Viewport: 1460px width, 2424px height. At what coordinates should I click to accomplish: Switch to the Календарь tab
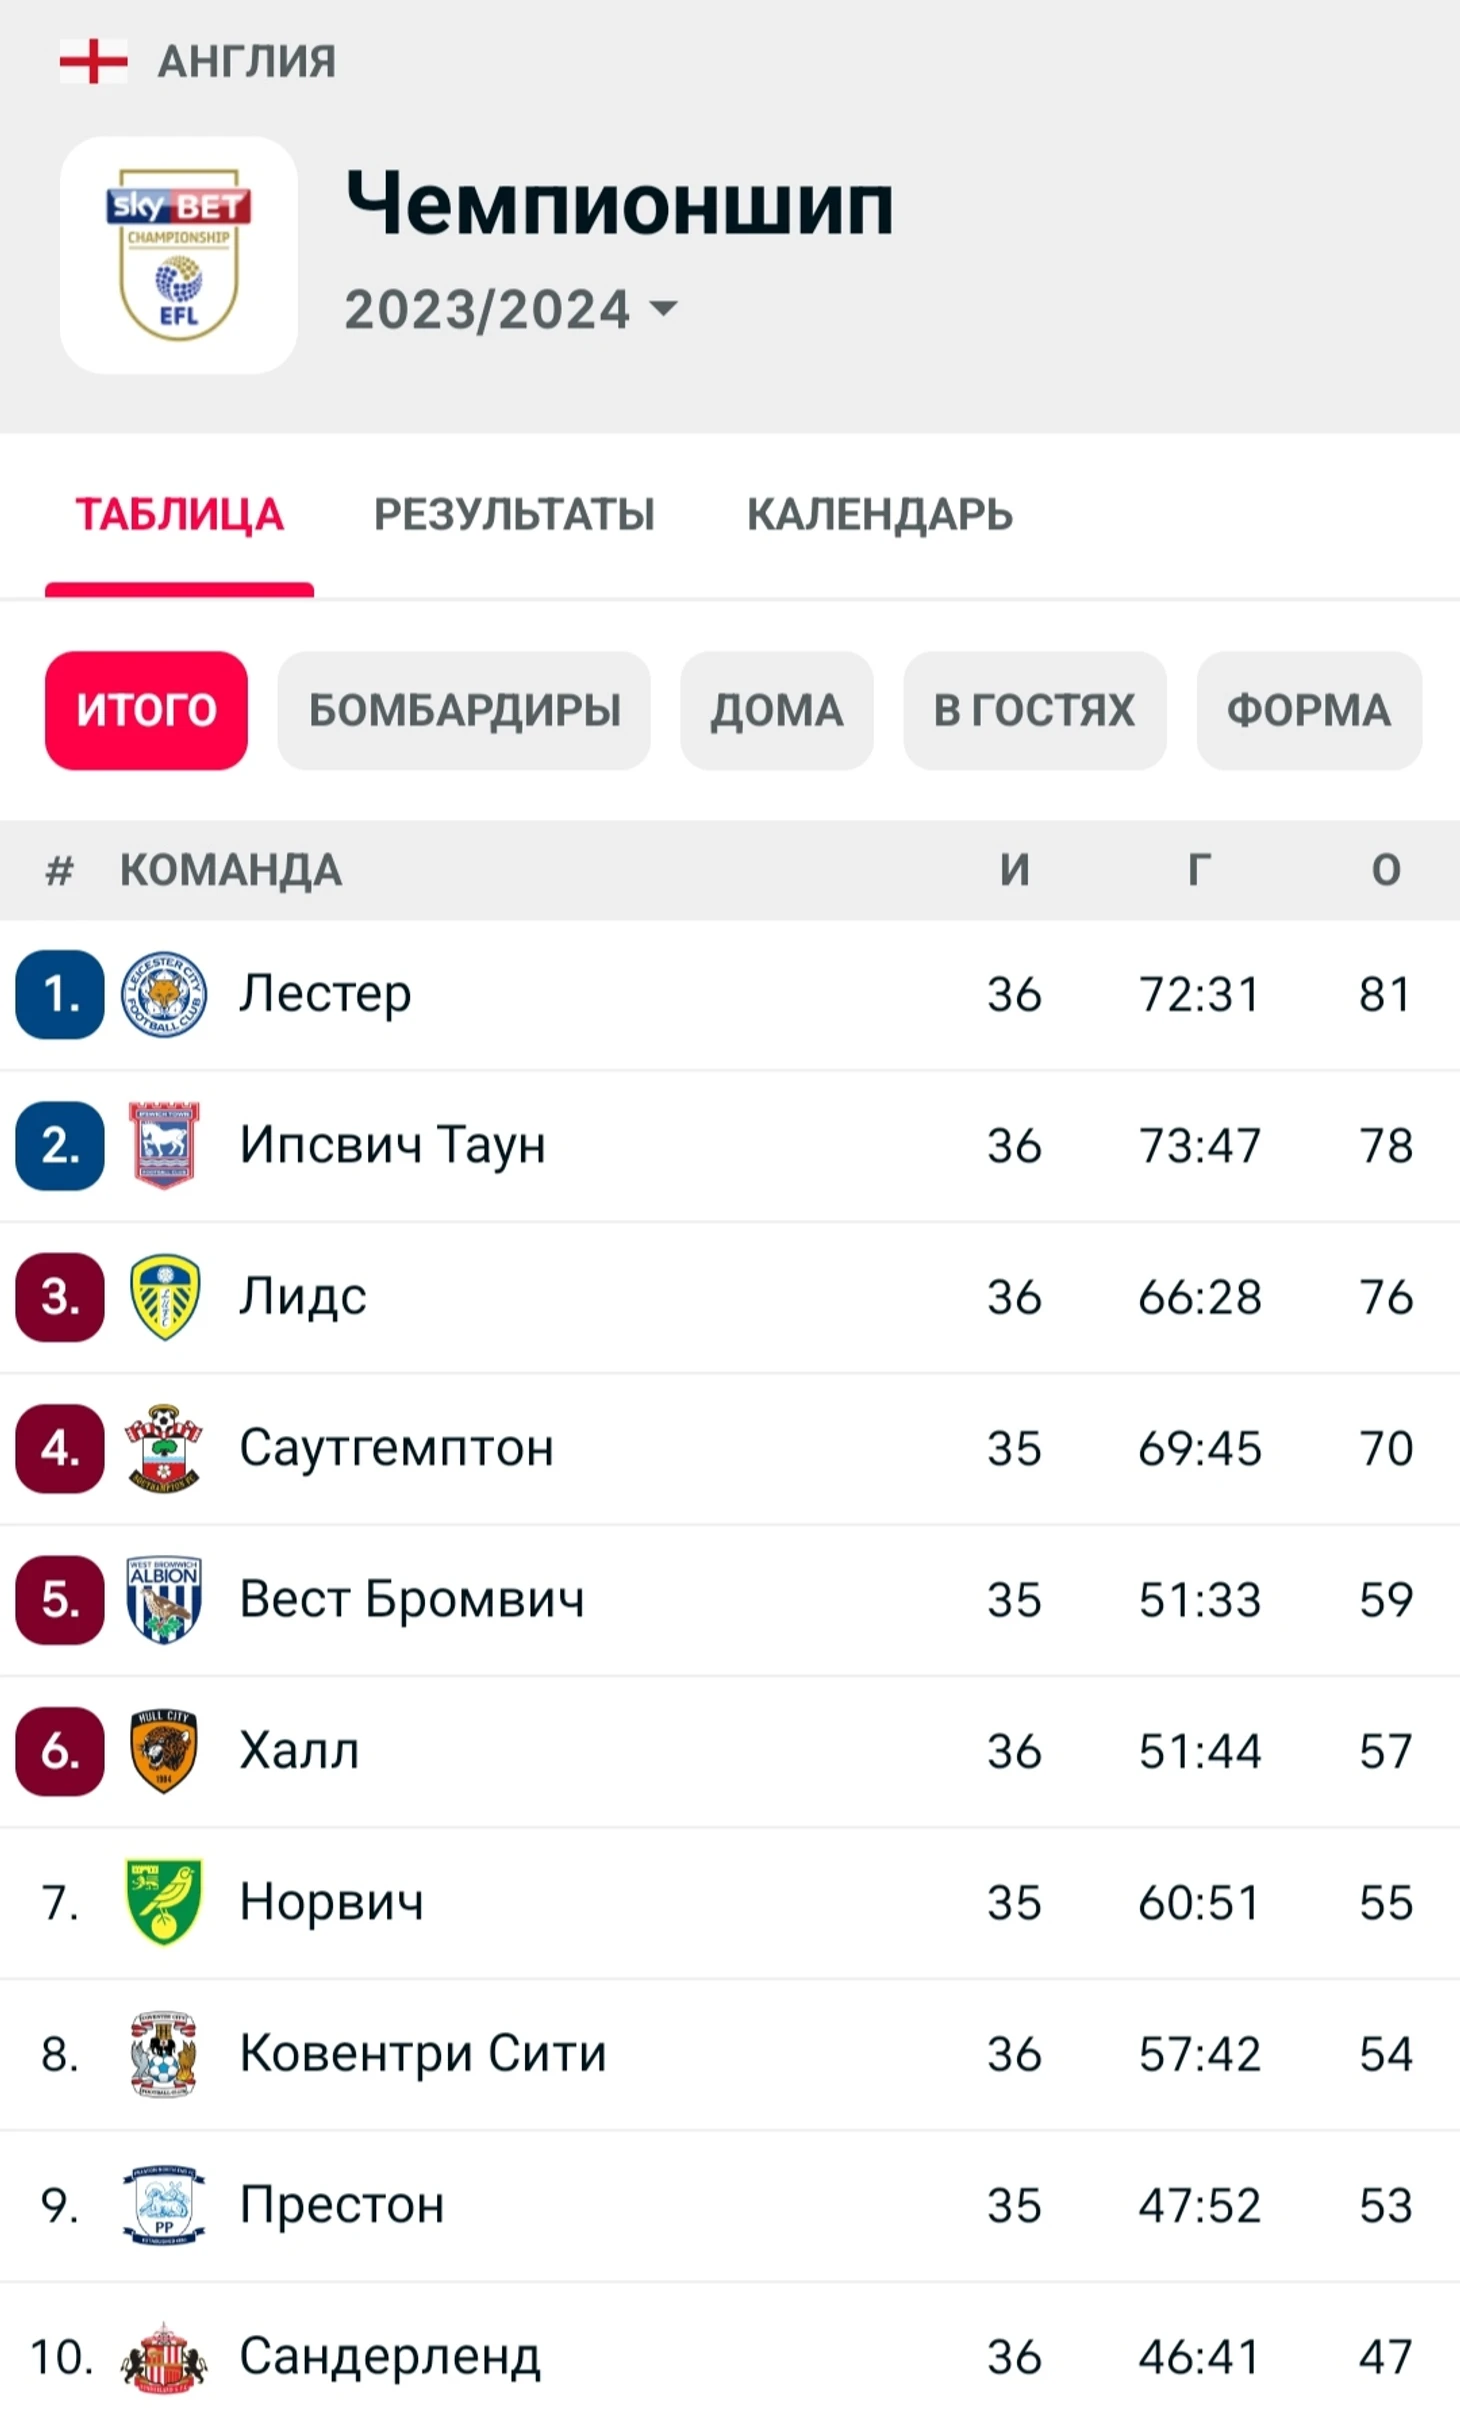coord(879,515)
